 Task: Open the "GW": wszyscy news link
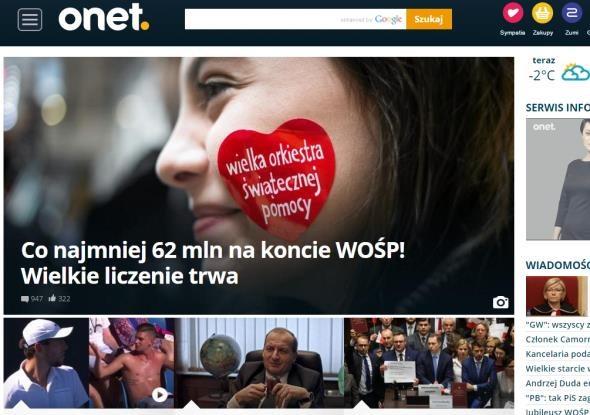point(558,325)
